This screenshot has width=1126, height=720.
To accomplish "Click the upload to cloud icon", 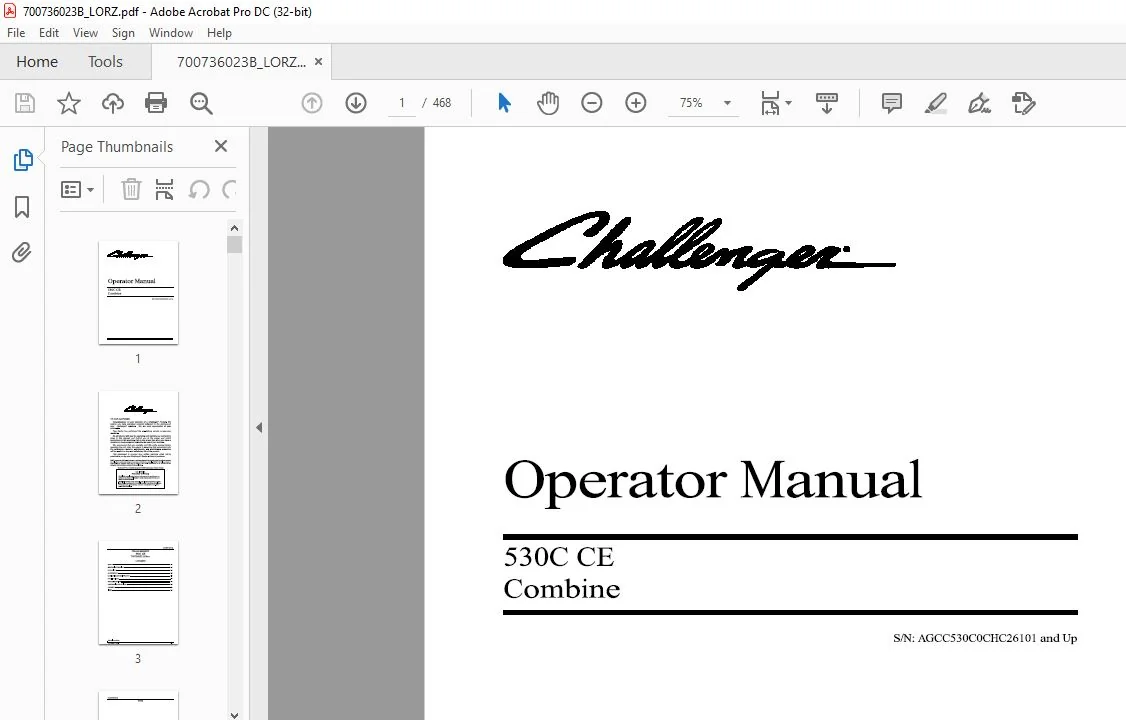I will (x=113, y=103).
